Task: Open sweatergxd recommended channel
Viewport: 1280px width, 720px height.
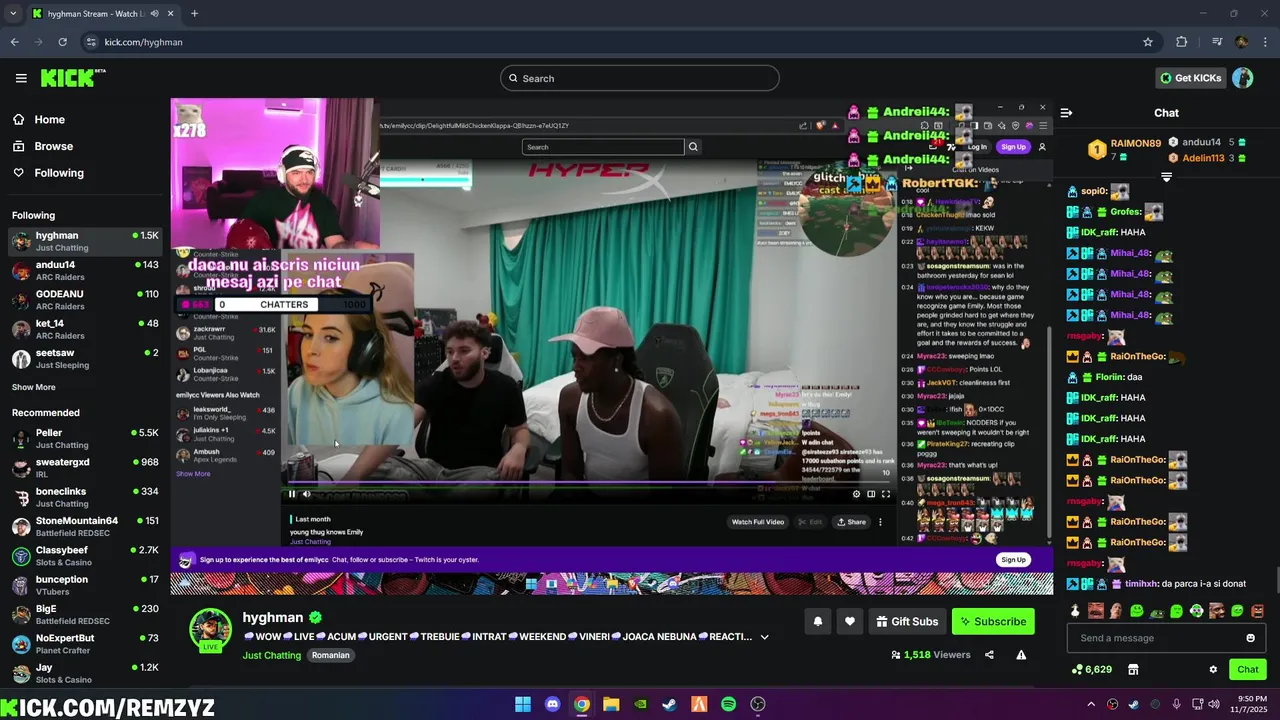Action: coord(84,468)
